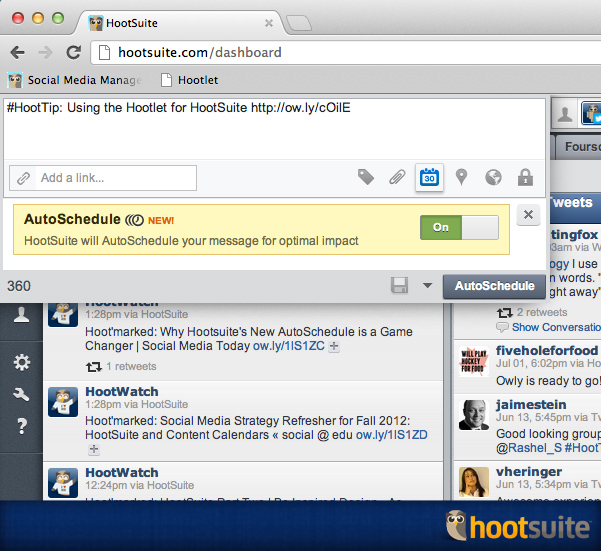
Task: Click the 360 character counter
Action: pyautogui.click(x=19, y=286)
